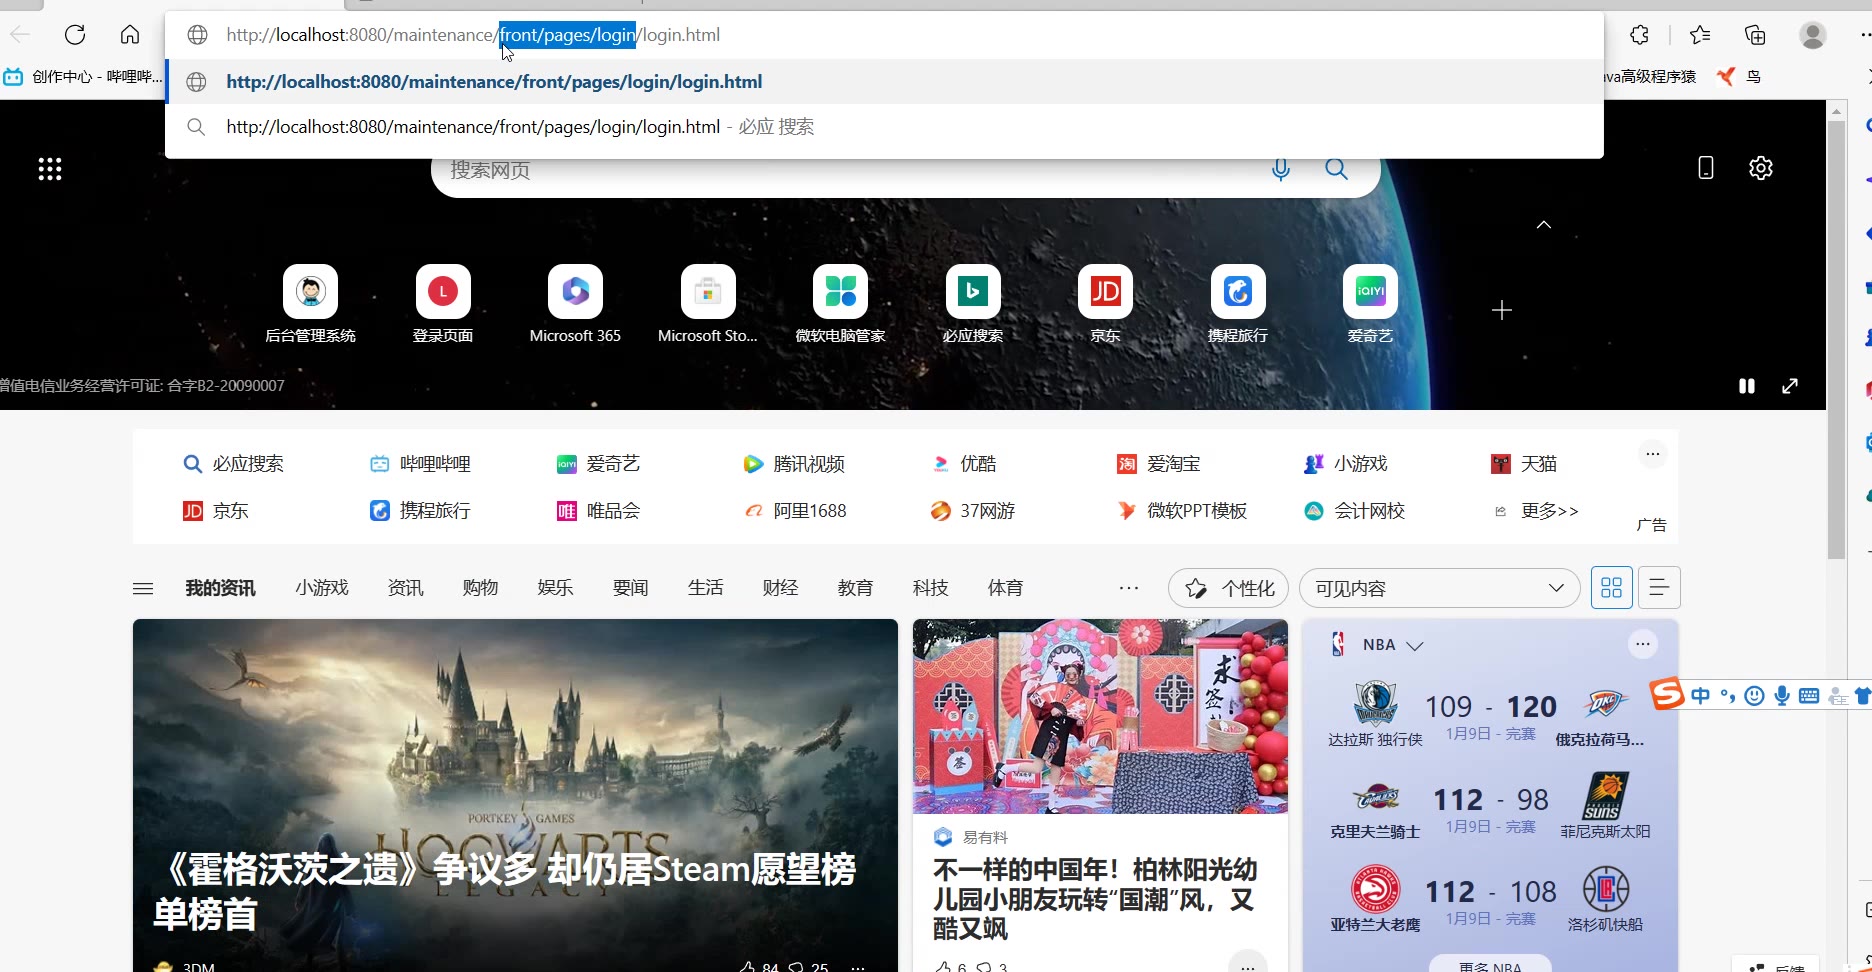Open the 霍格沃茨之遗 news article image

[x=515, y=795]
